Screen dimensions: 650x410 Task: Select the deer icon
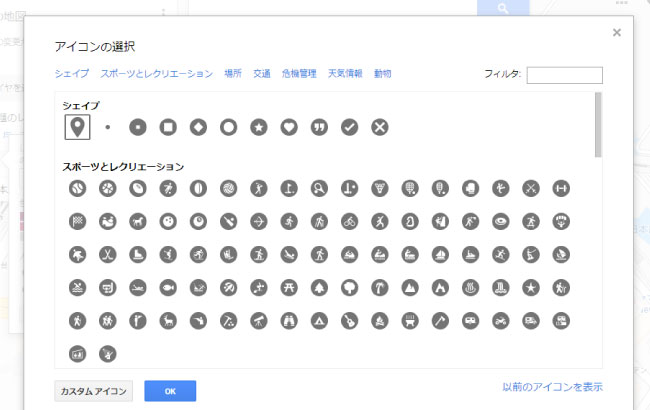click(x=168, y=321)
